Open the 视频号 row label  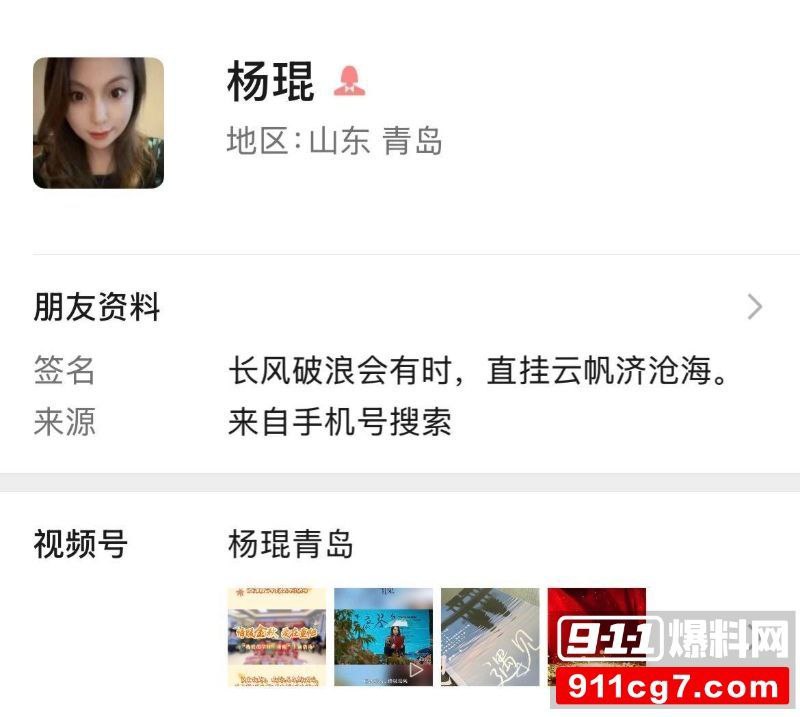pos(81,543)
